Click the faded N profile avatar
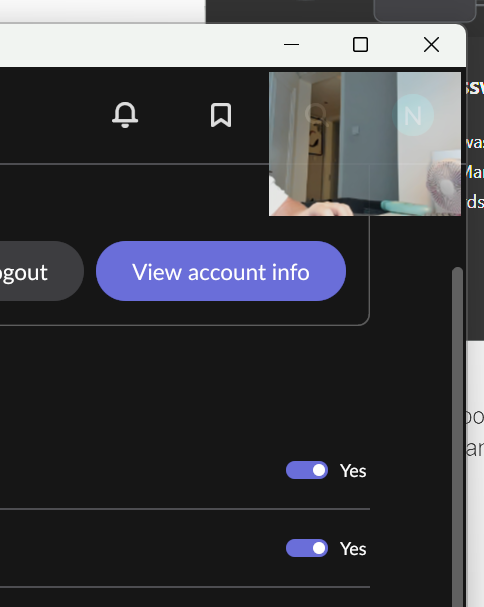This screenshot has height=607, width=484. tap(413, 115)
